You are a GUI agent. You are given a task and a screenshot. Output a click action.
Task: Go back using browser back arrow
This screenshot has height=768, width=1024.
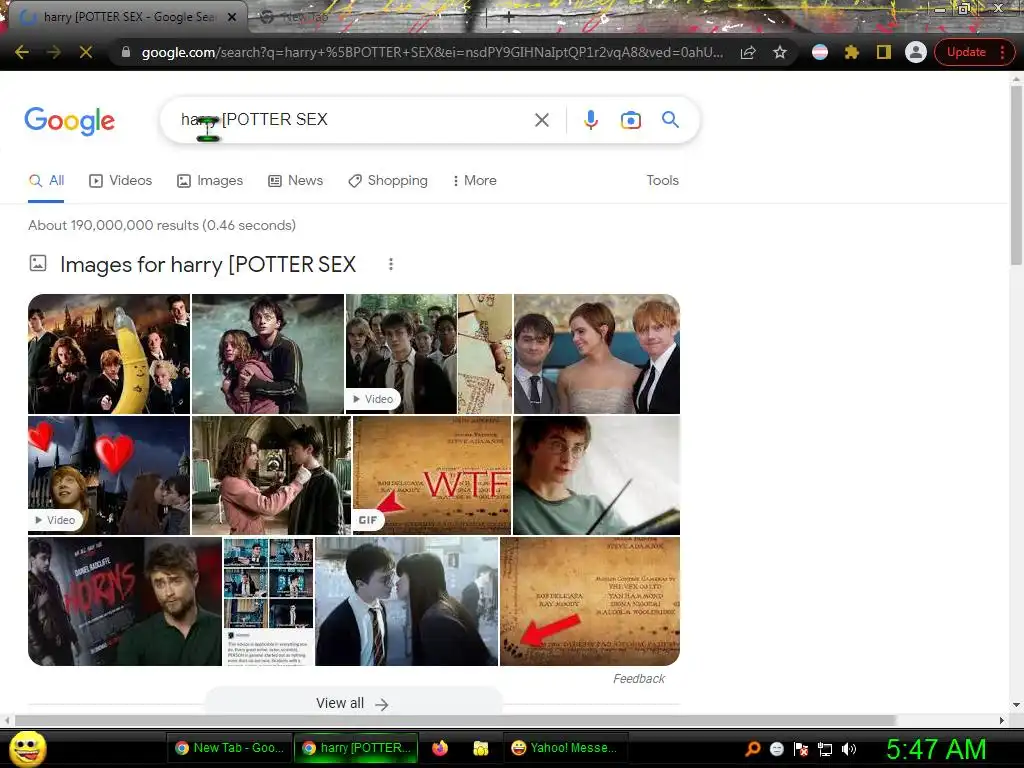click(22, 52)
